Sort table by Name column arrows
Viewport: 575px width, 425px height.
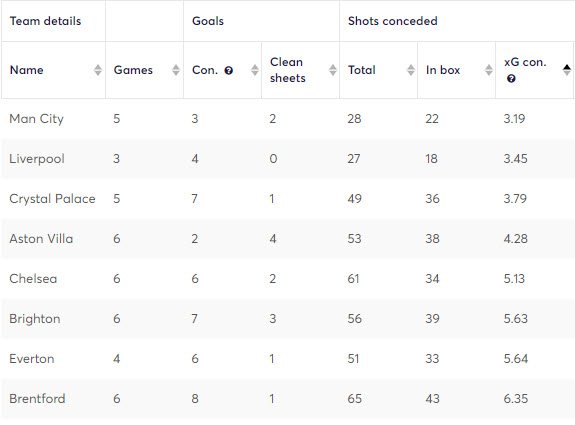pos(98,70)
